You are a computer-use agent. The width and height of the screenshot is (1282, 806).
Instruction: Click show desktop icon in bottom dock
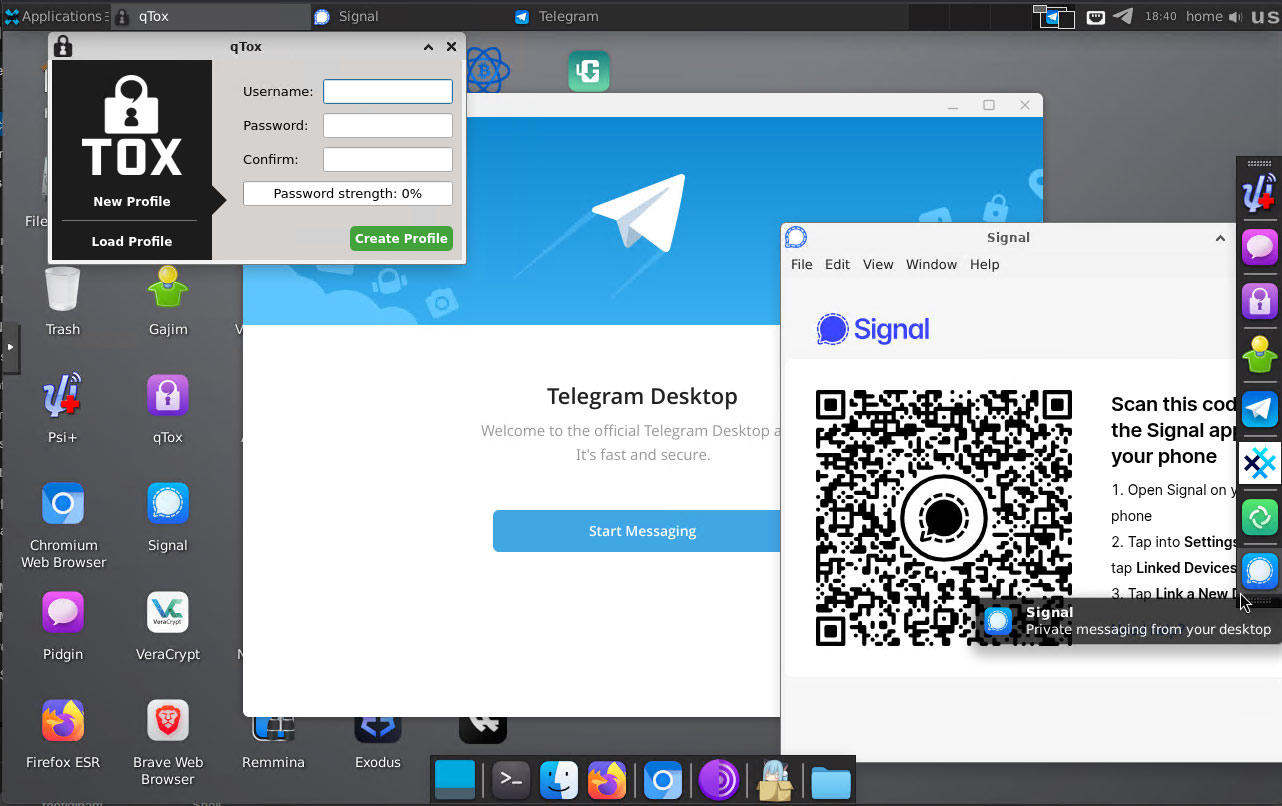point(455,780)
